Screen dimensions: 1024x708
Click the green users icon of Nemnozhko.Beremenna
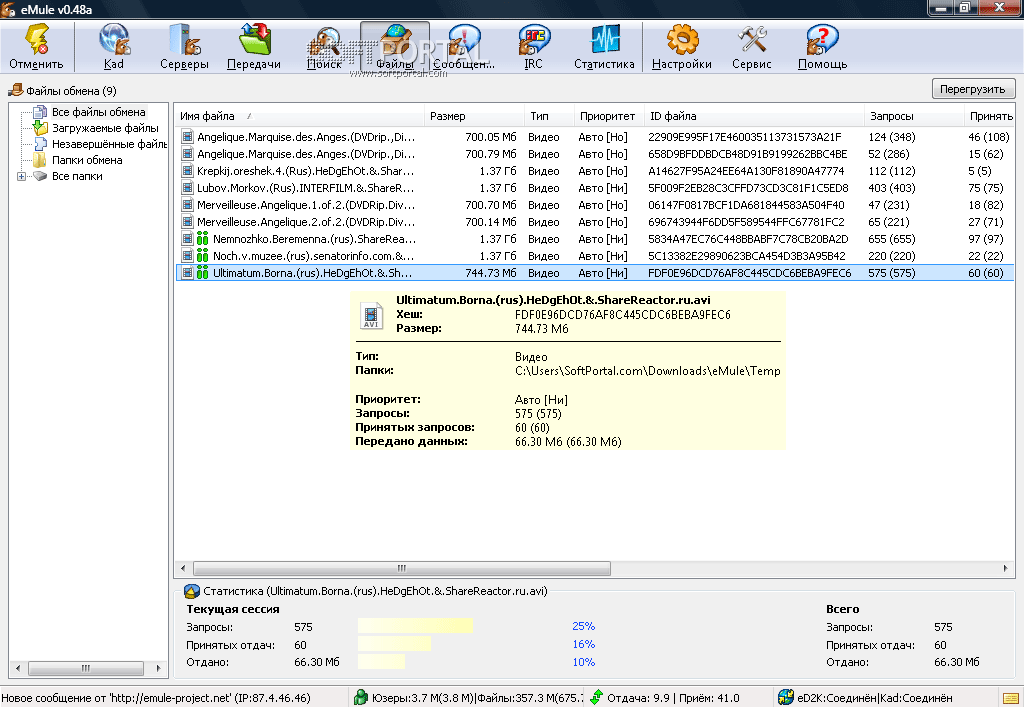coord(202,239)
